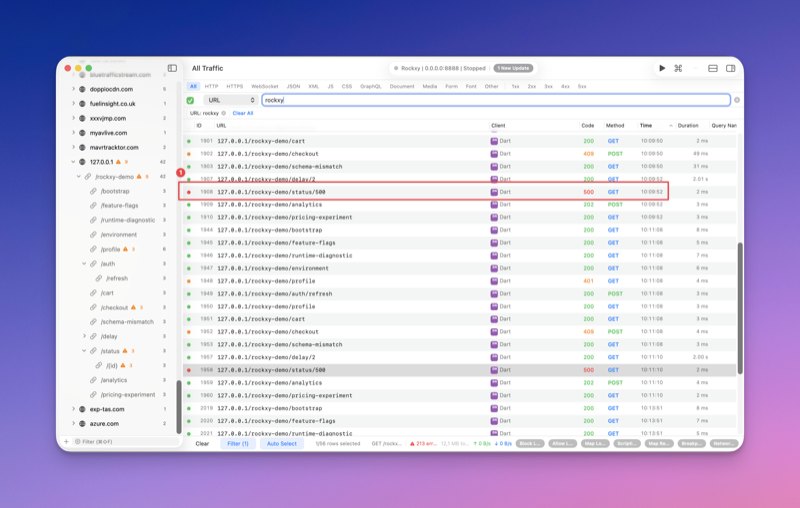800x508 pixels.
Task: Toggle the 2xx status filter
Action: pyautogui.click(x=532, y=87)
